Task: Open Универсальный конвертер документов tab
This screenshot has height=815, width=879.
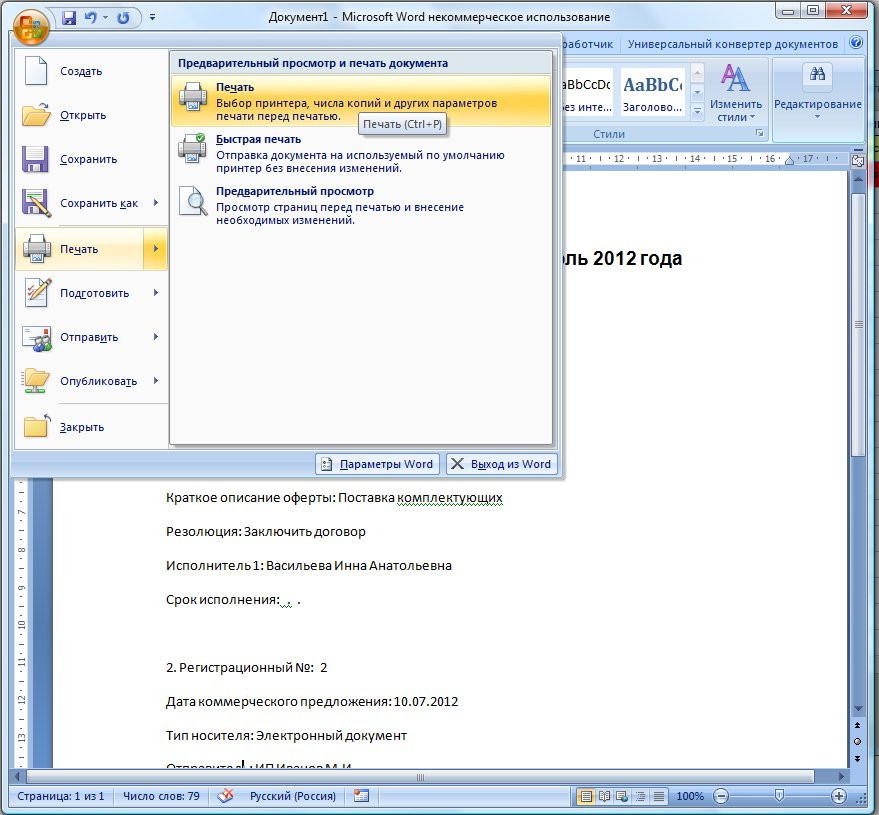Action: pyautogui.click(x=733, y=44)
